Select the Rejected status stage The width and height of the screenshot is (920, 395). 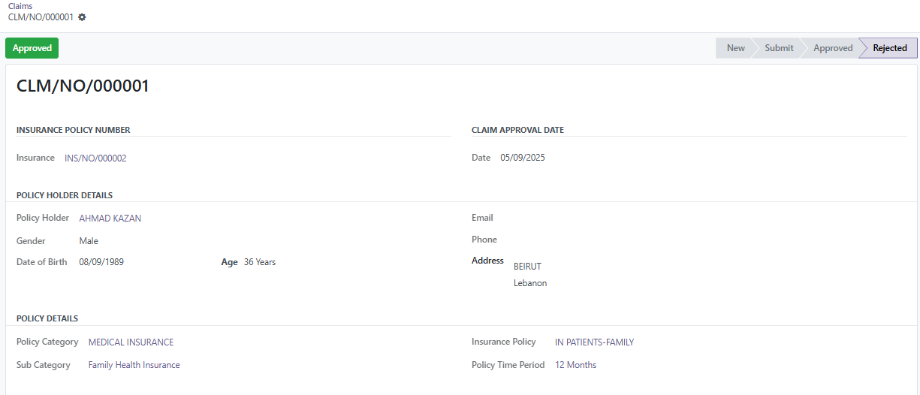(889, 48)
